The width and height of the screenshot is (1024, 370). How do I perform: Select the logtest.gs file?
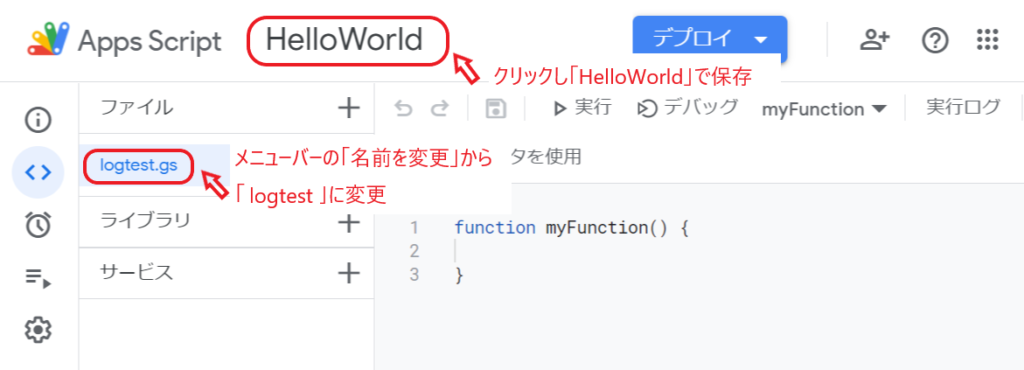tap(138, 165)
